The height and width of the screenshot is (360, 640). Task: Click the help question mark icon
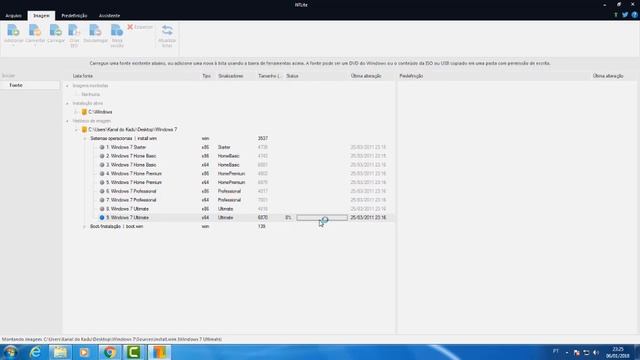tap(634, 15)
